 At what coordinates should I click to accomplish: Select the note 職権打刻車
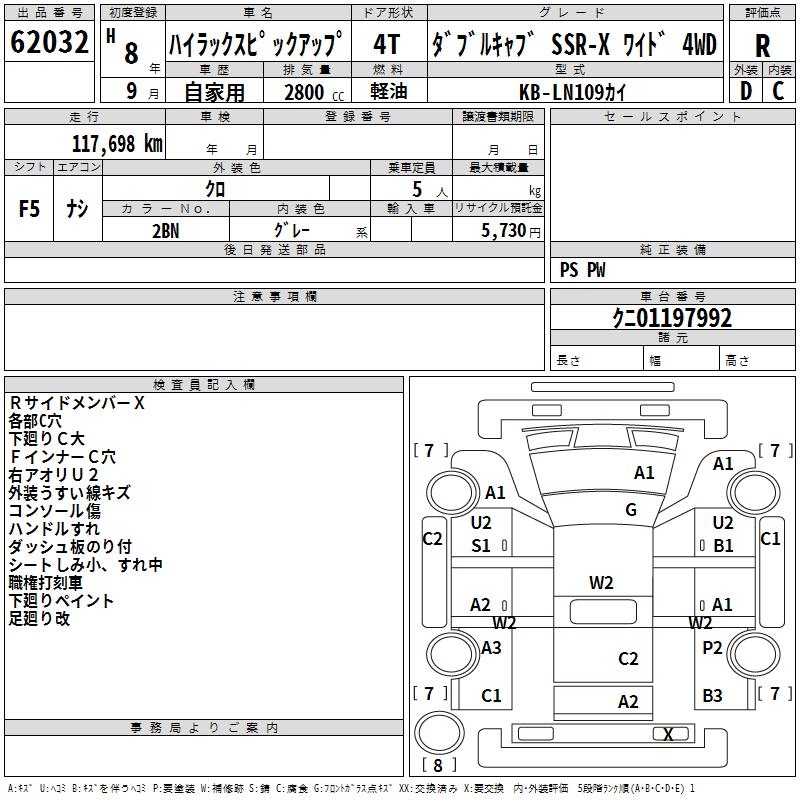tap(45, 583)
